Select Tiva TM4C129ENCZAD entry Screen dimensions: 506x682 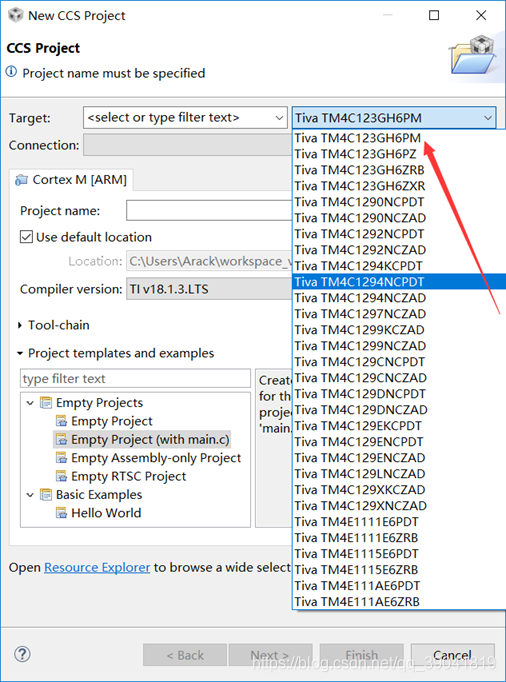(399, 458)
